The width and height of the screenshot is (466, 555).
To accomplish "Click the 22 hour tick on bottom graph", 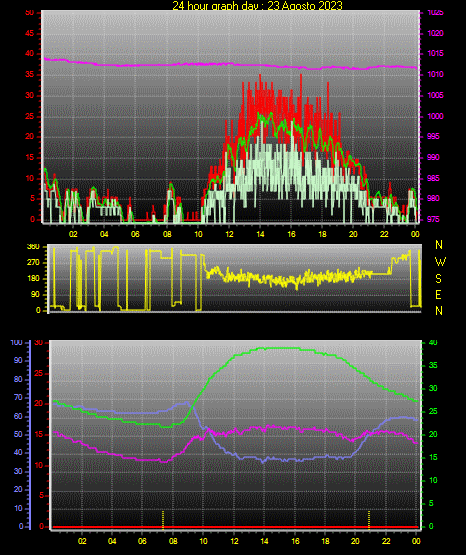I will (386, 541).
